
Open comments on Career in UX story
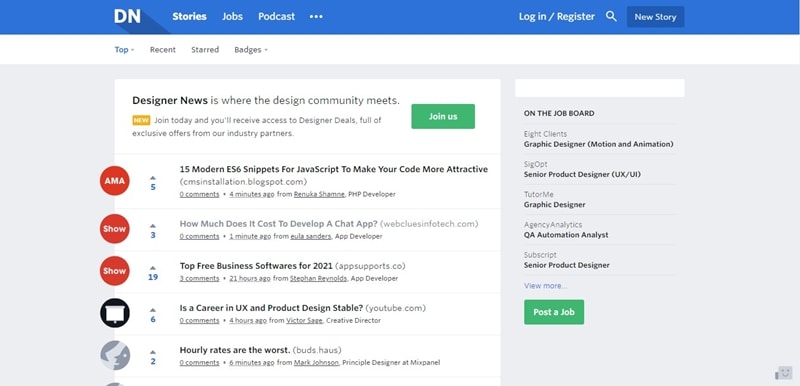(199, 321)
